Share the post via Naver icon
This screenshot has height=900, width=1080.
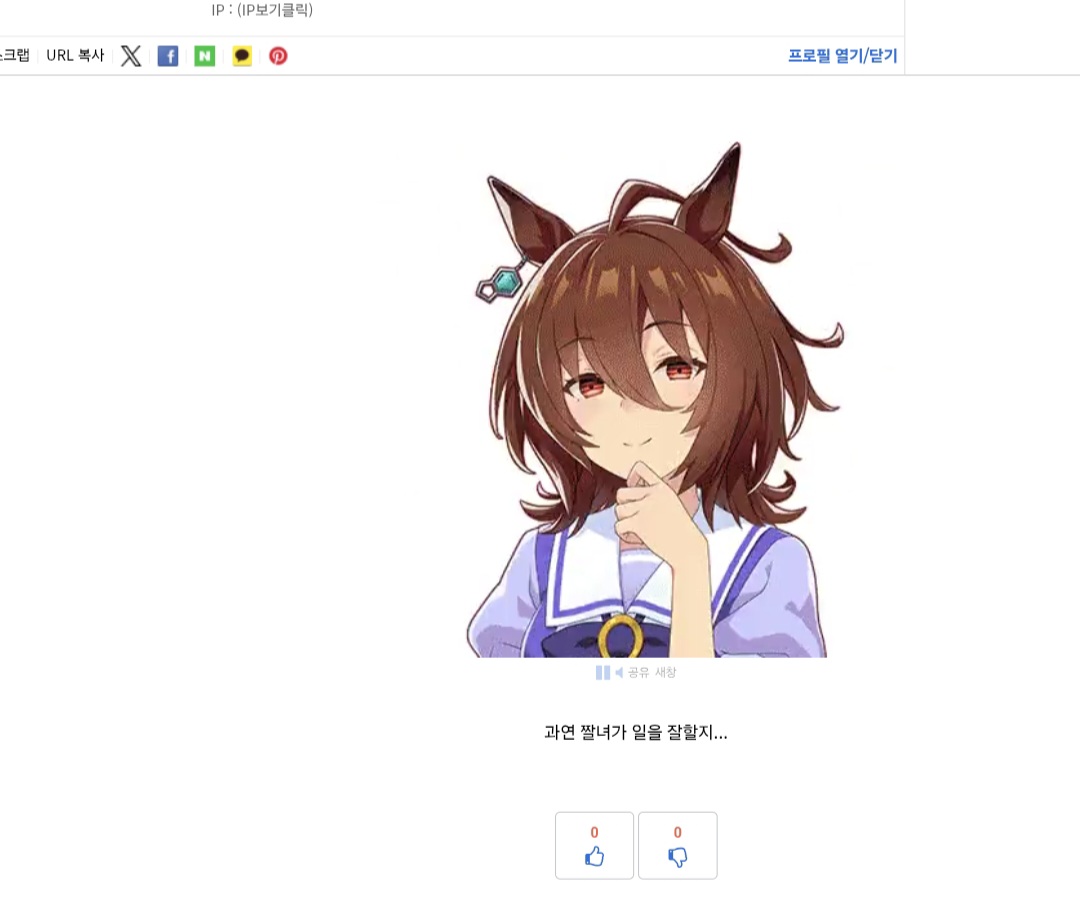click(x=205, y=56)
